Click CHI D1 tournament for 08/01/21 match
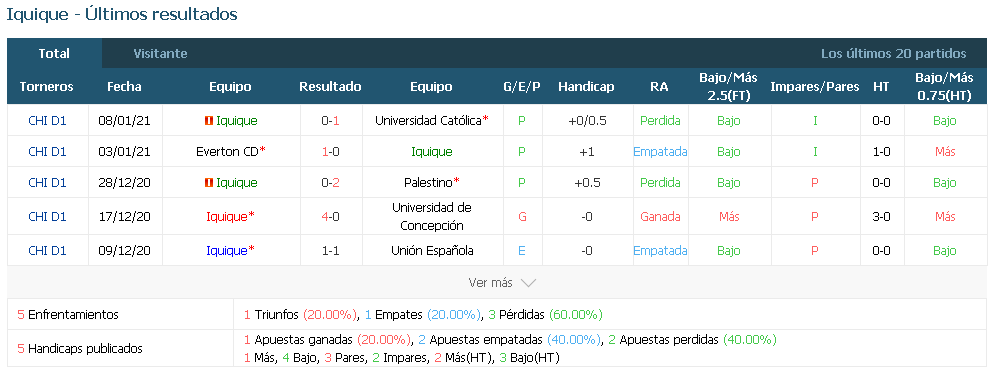Viewport: 1000px width, 375px height. click(x=47, y=121)
